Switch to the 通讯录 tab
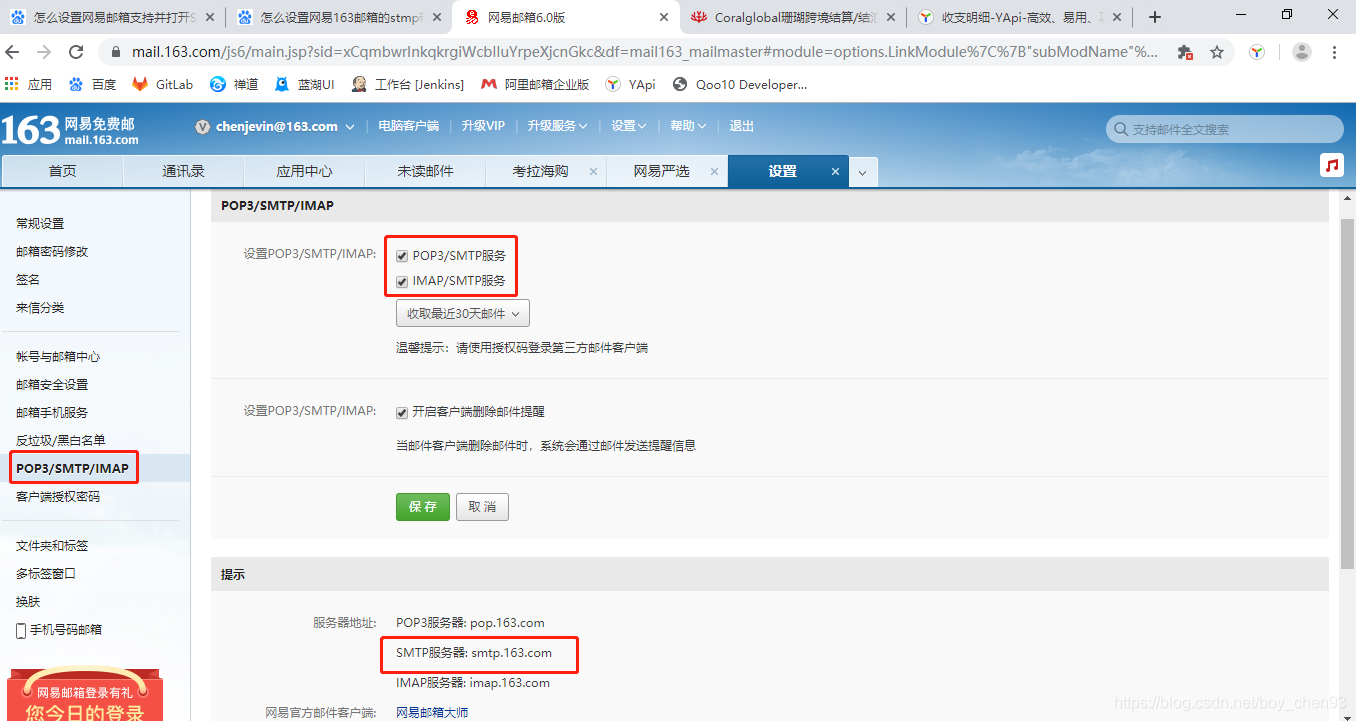 (x=183, y=170)
